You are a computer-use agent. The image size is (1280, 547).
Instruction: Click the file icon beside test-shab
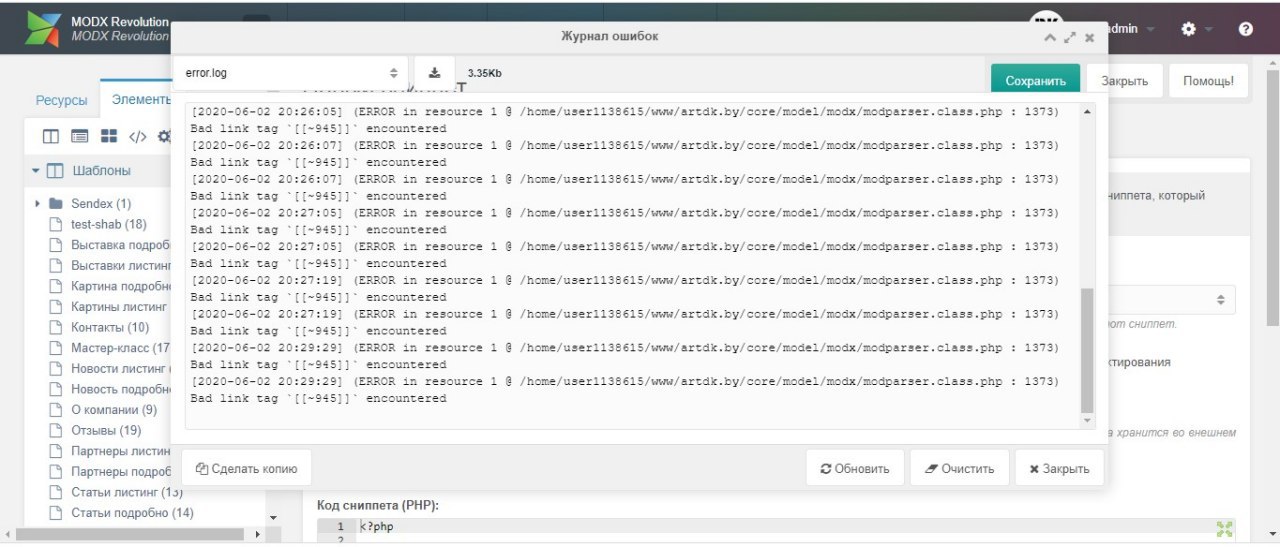click(56, 224)
